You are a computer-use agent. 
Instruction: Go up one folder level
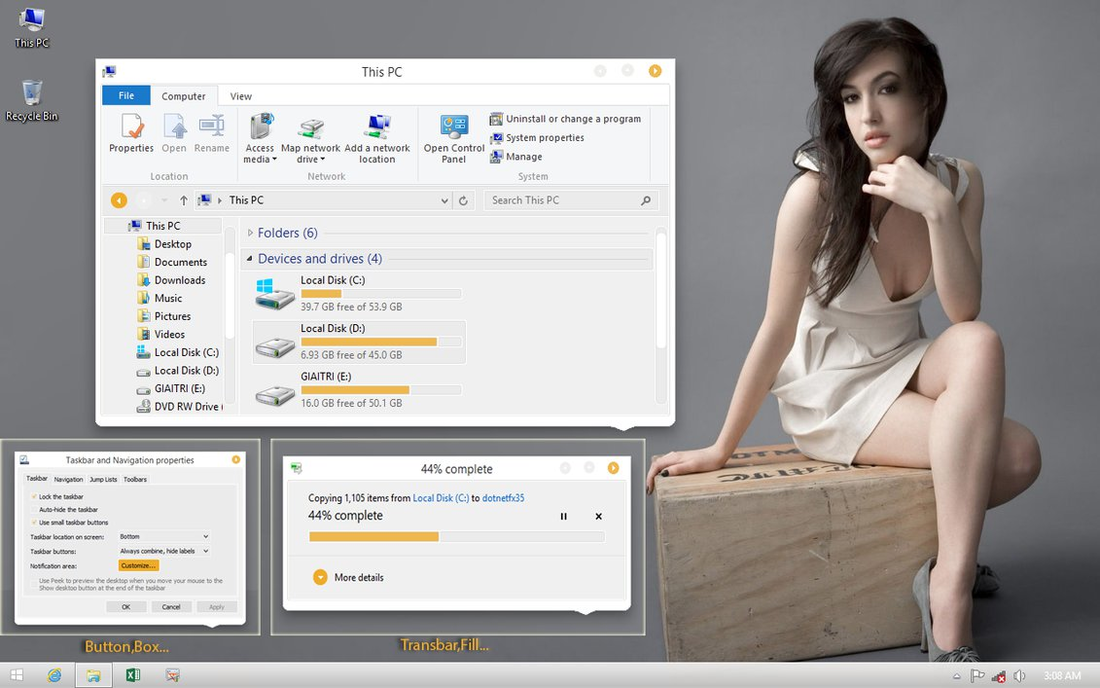coord(183,201)
